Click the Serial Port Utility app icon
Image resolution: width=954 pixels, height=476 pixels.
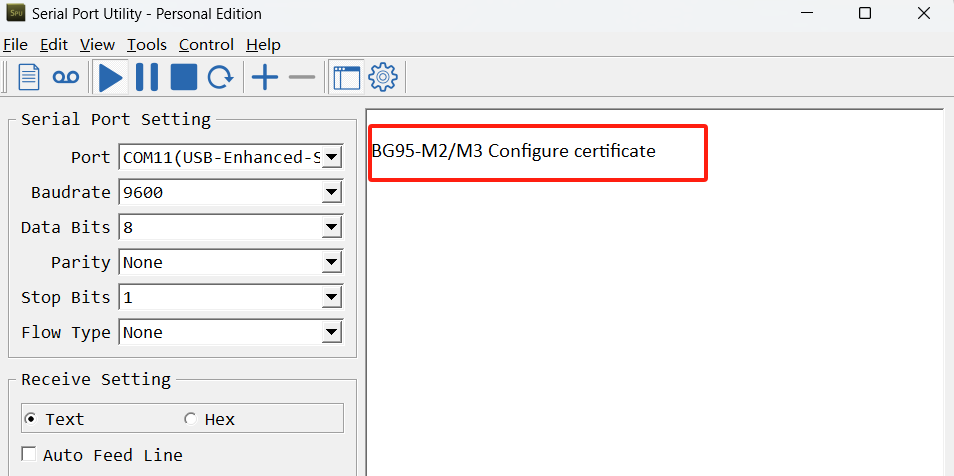15,12
